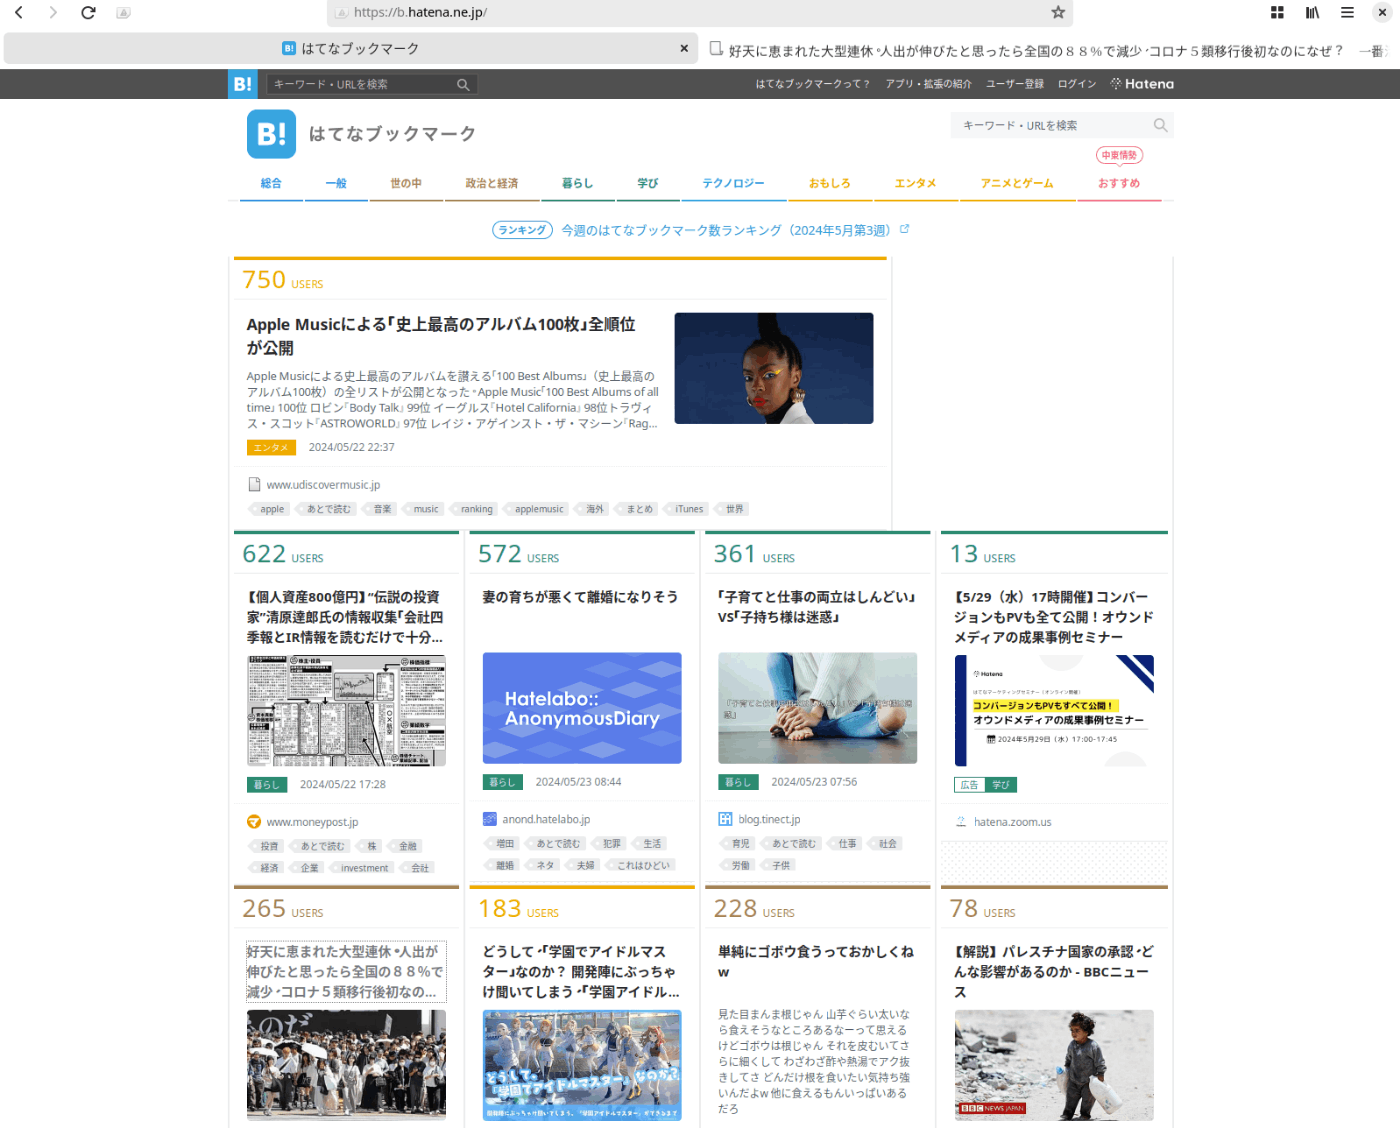
Task: Bookmark this page with the star icon
Action: pos(1058,12)
